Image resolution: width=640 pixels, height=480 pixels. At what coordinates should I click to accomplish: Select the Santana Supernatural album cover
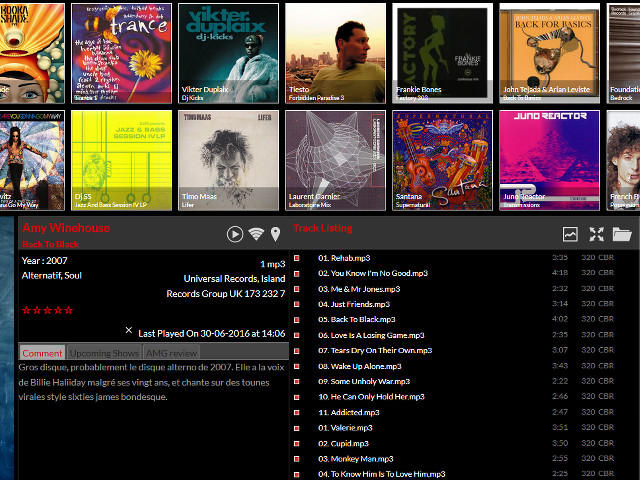[442, 160]
